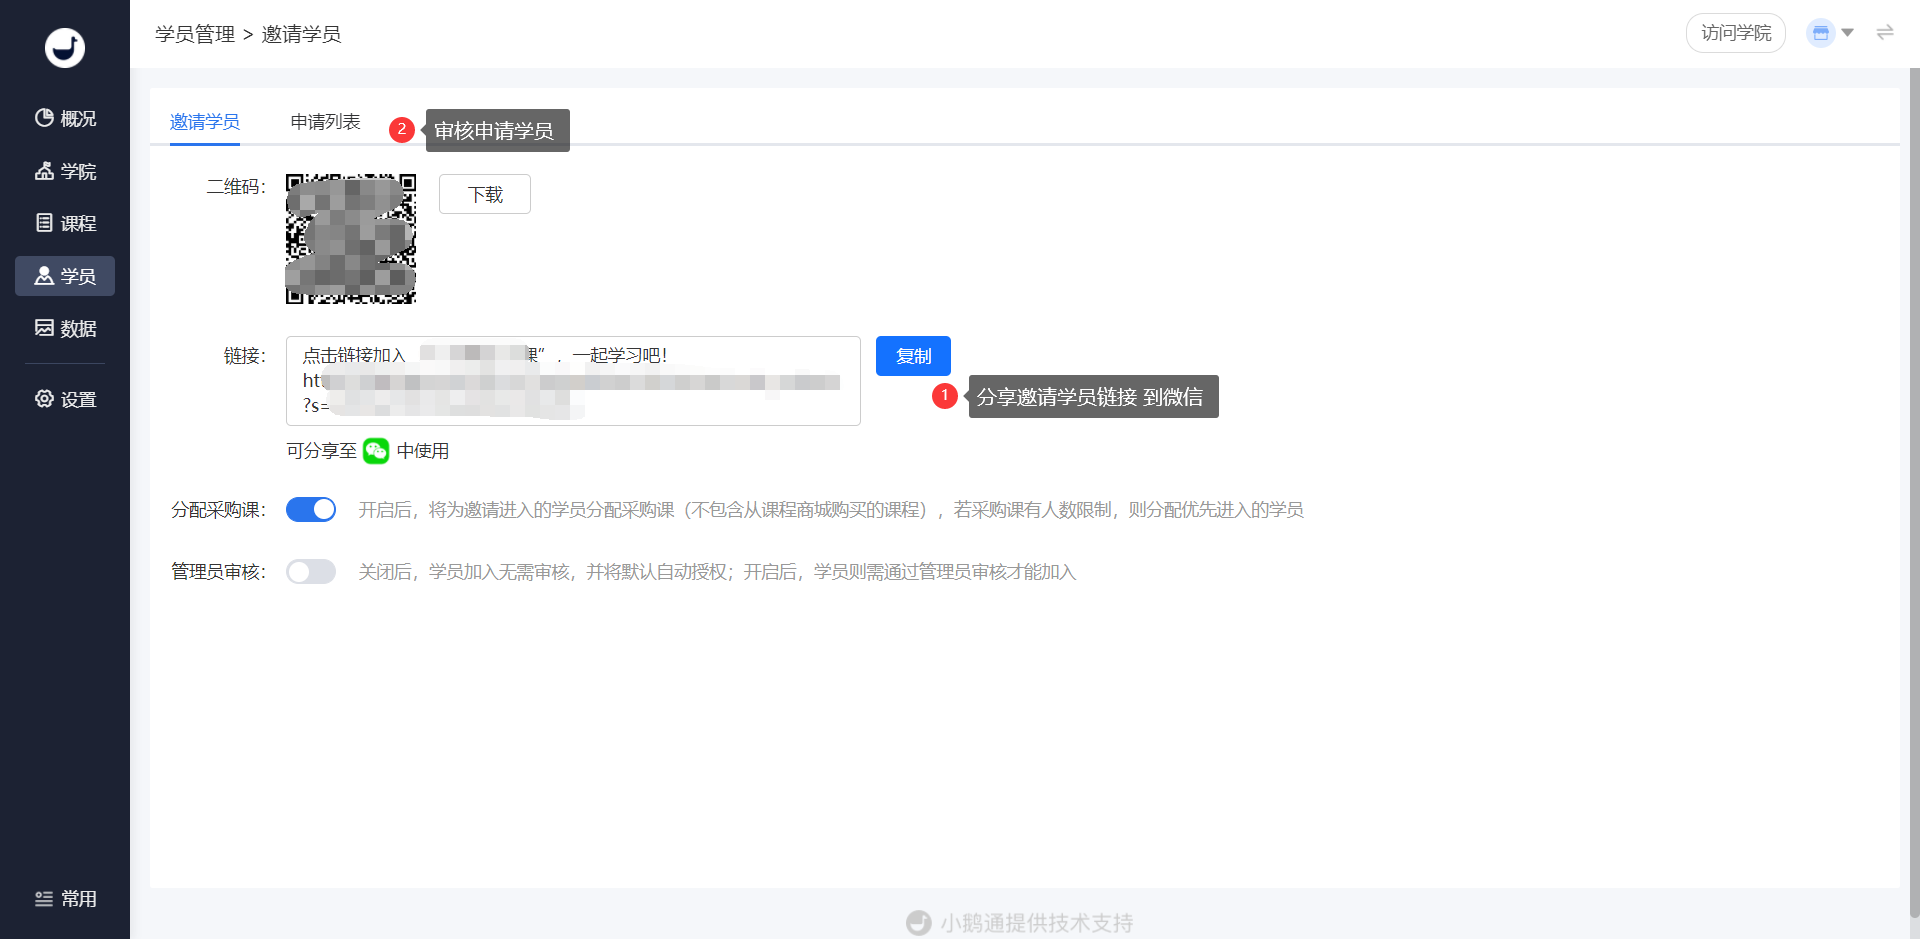The height and width of the screenshot is (939, 1920).
Task: Click the 分配采购课 description text
Action: click(831, 510)
